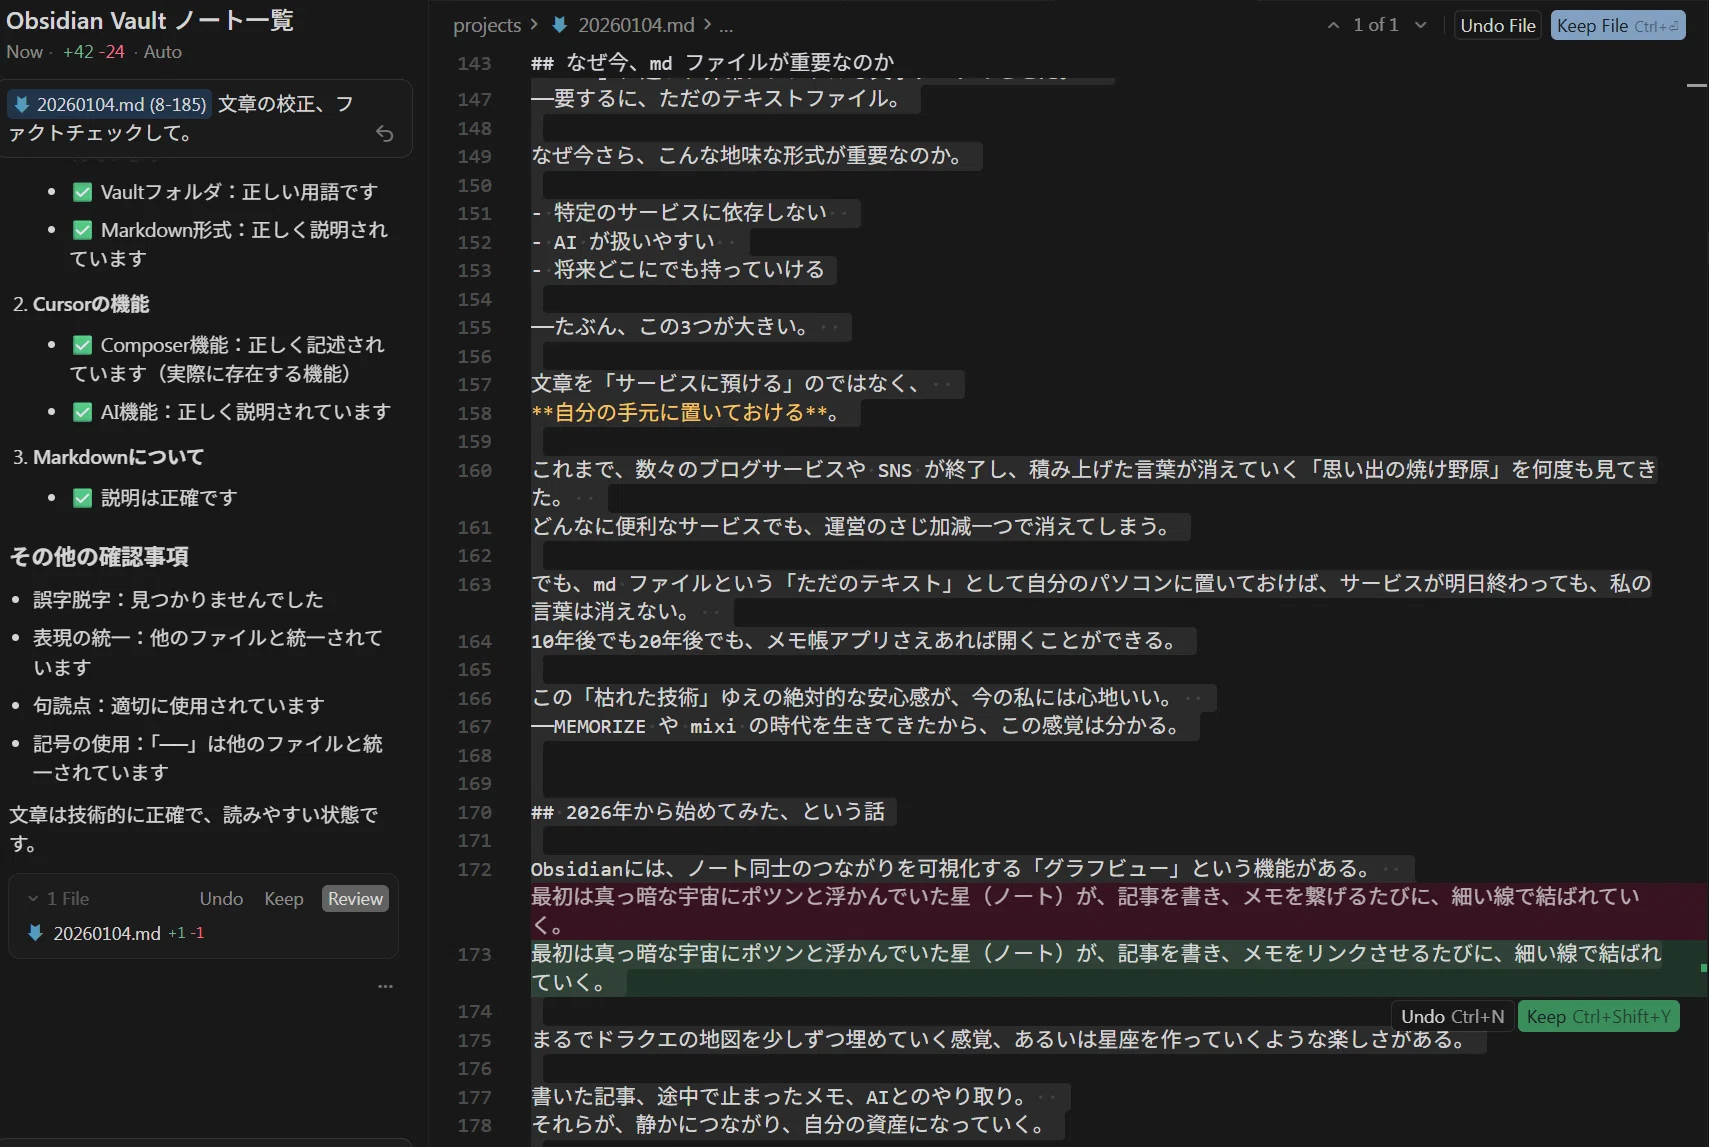
Task: Click Undo in the file changes panel
Action: click(221, 899)
